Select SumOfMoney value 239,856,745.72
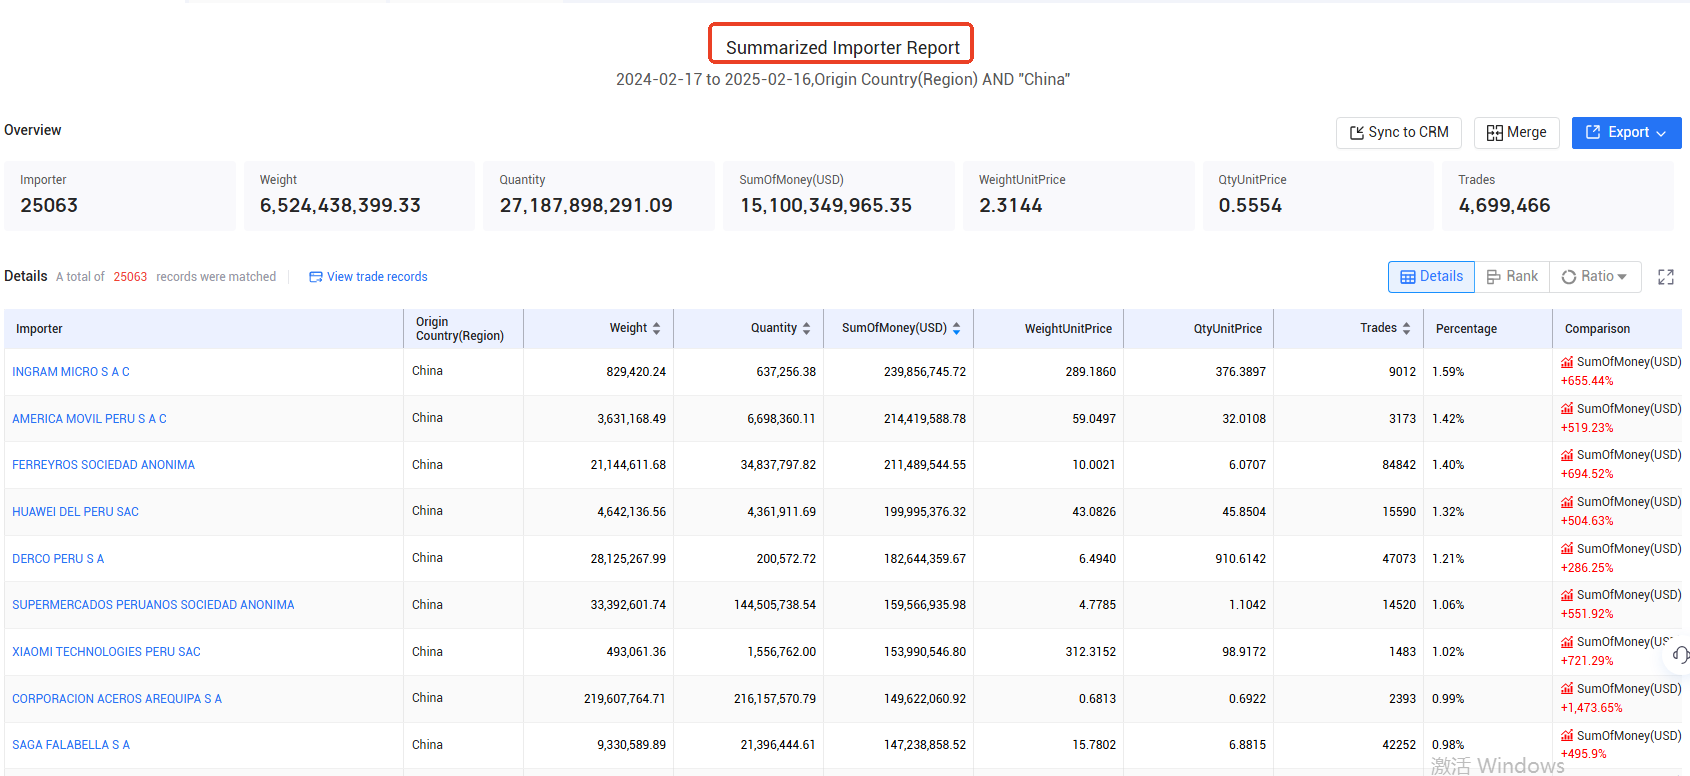Viewport: 1690px width, 776px height. tap(925, 372)
